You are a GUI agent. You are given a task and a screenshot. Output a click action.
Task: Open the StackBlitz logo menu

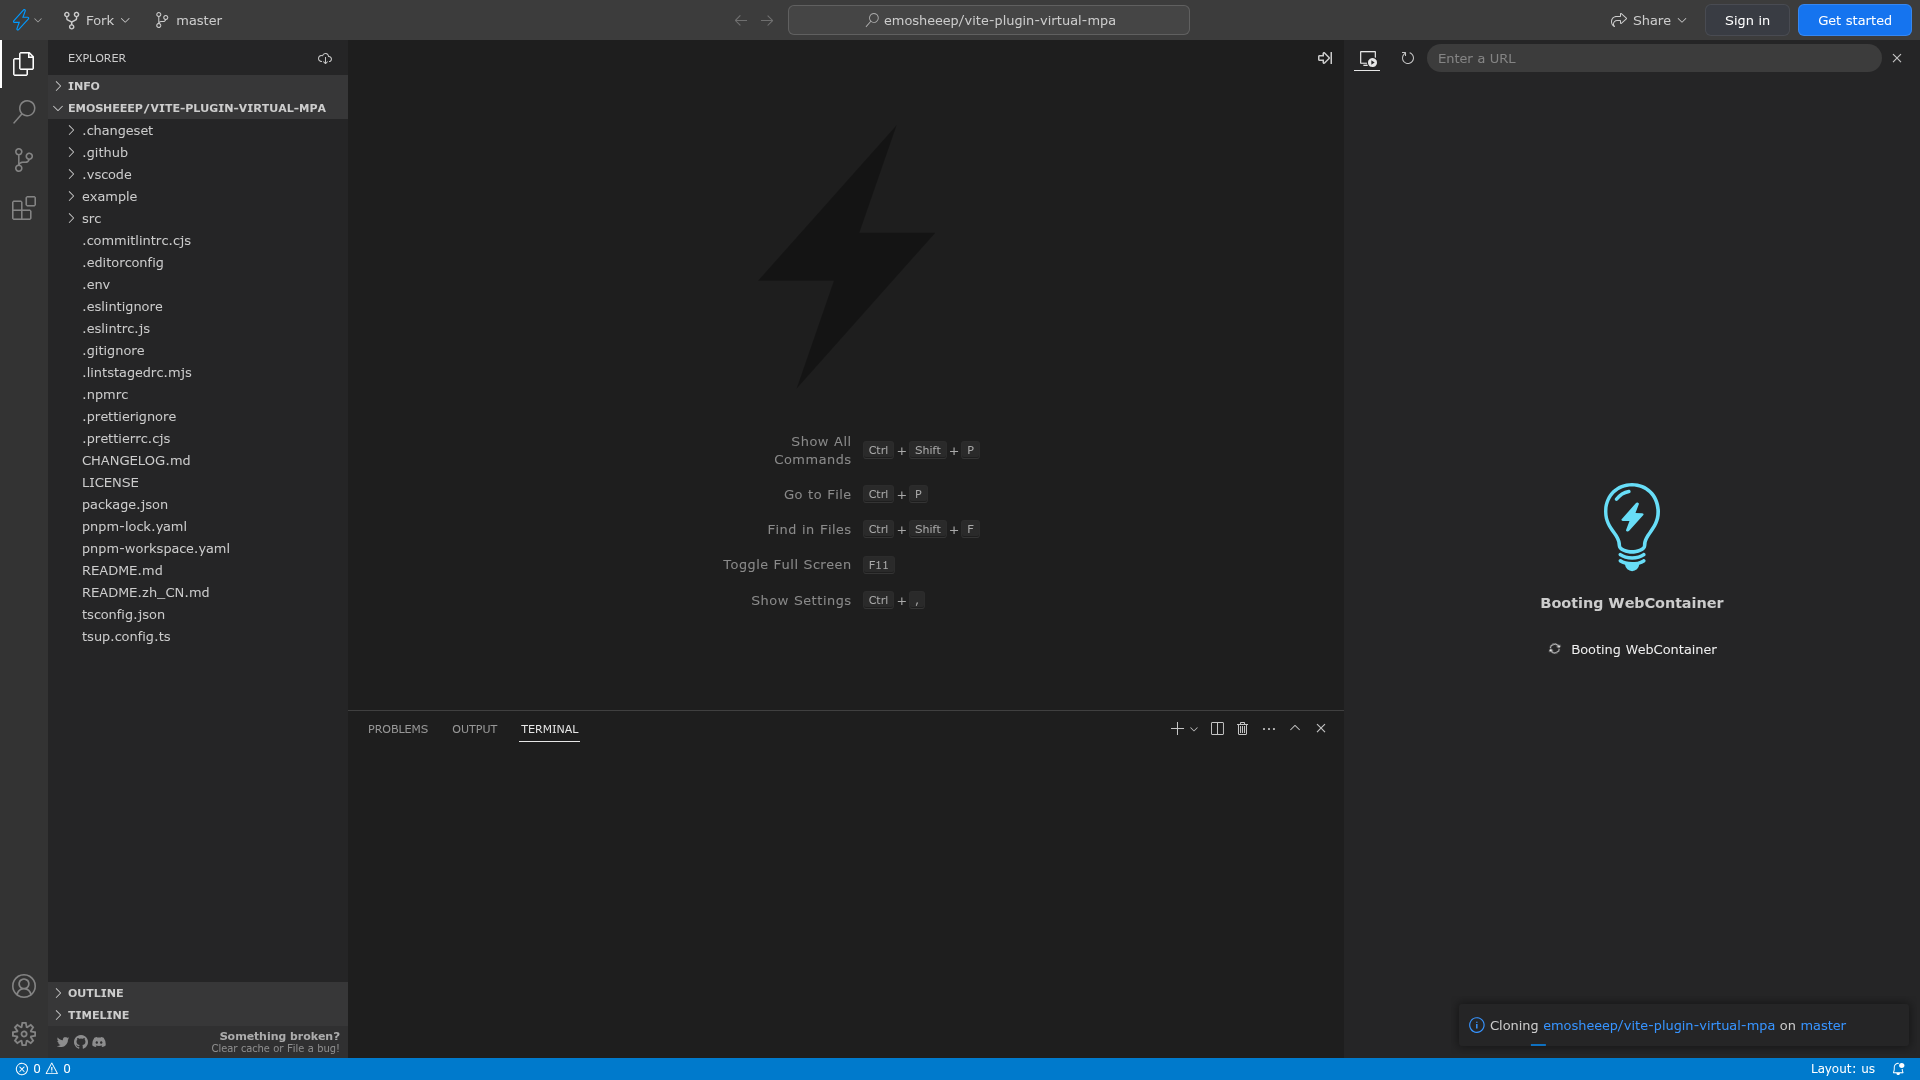click(26, 20)
